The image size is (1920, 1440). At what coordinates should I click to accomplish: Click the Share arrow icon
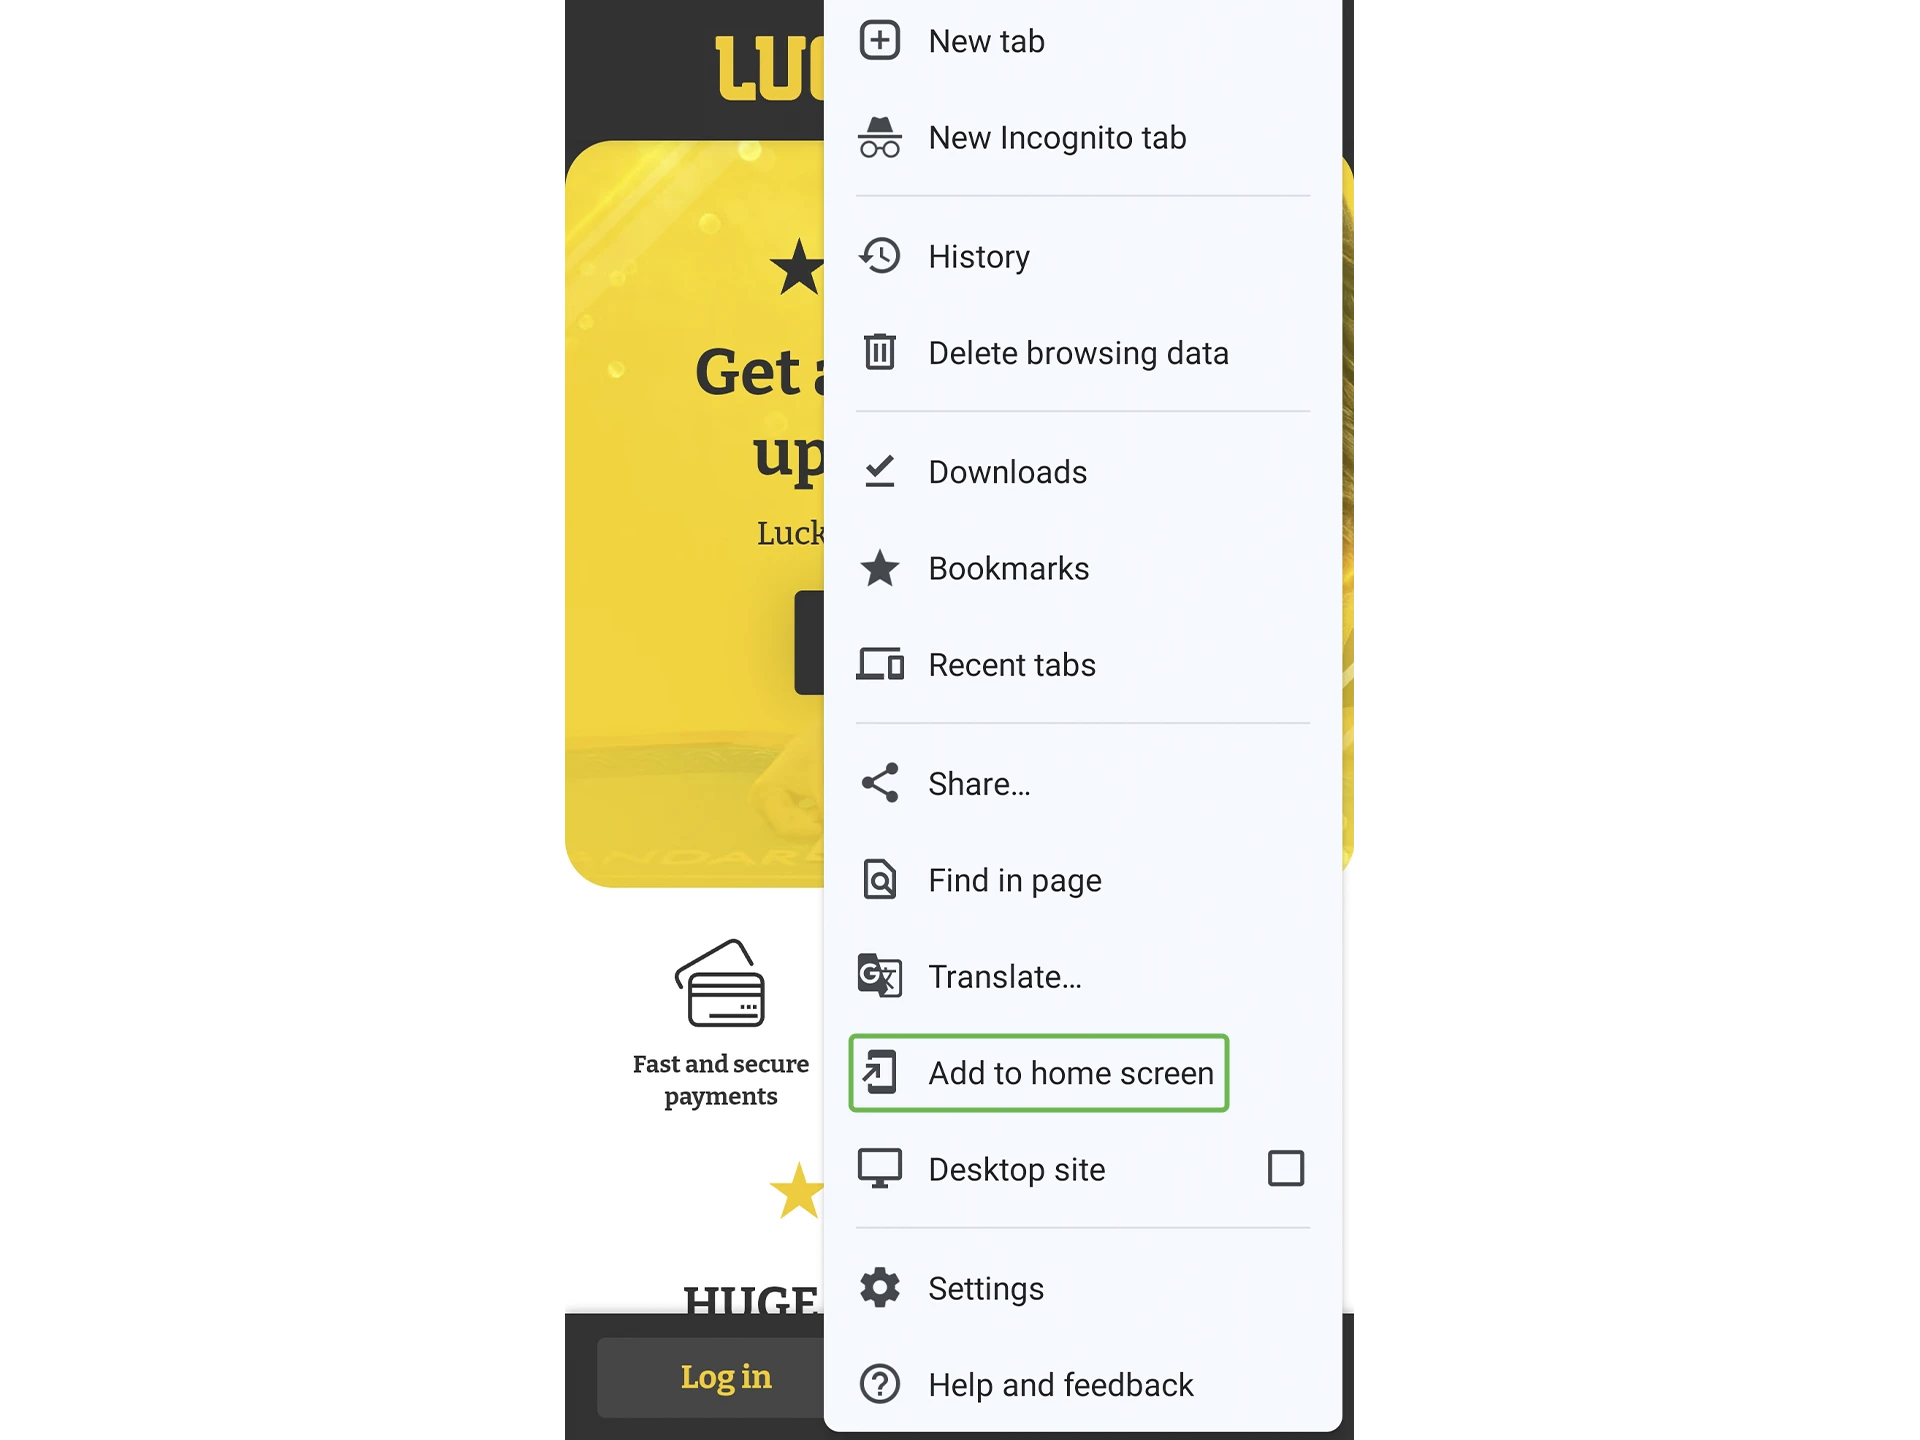(x=880, y=784)
